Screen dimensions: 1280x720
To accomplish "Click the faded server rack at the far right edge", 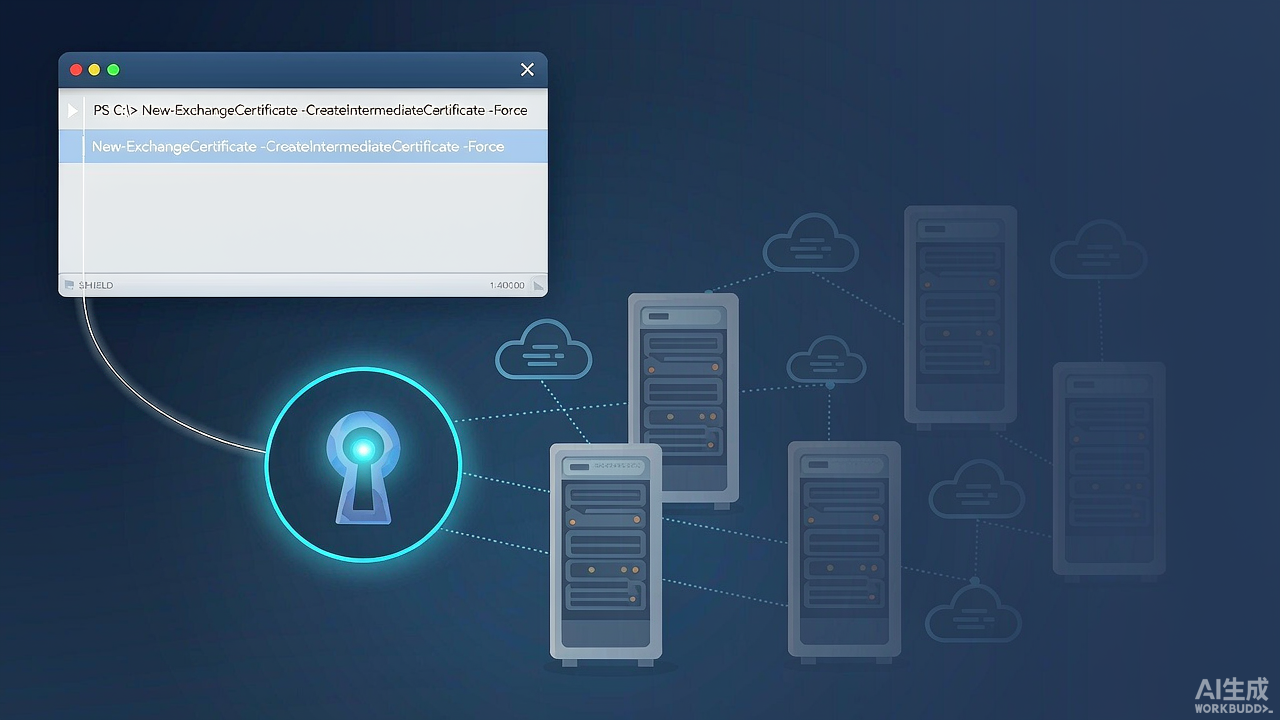I will 1109,471.
